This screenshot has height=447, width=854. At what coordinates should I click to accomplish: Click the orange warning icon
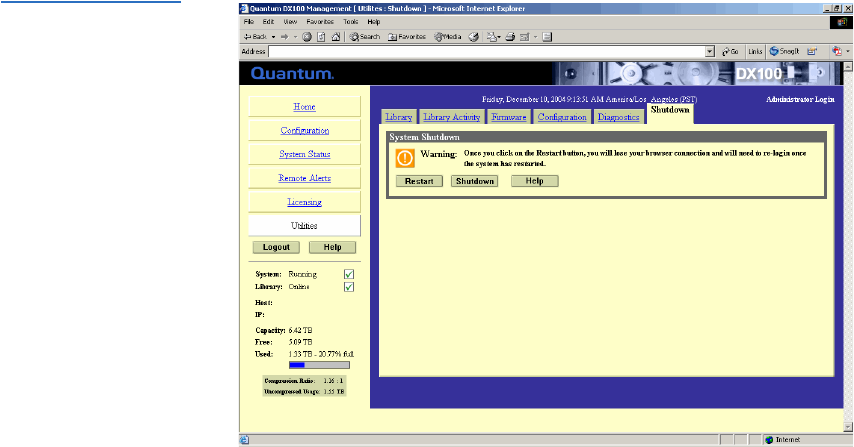click(x=405, y=158)
